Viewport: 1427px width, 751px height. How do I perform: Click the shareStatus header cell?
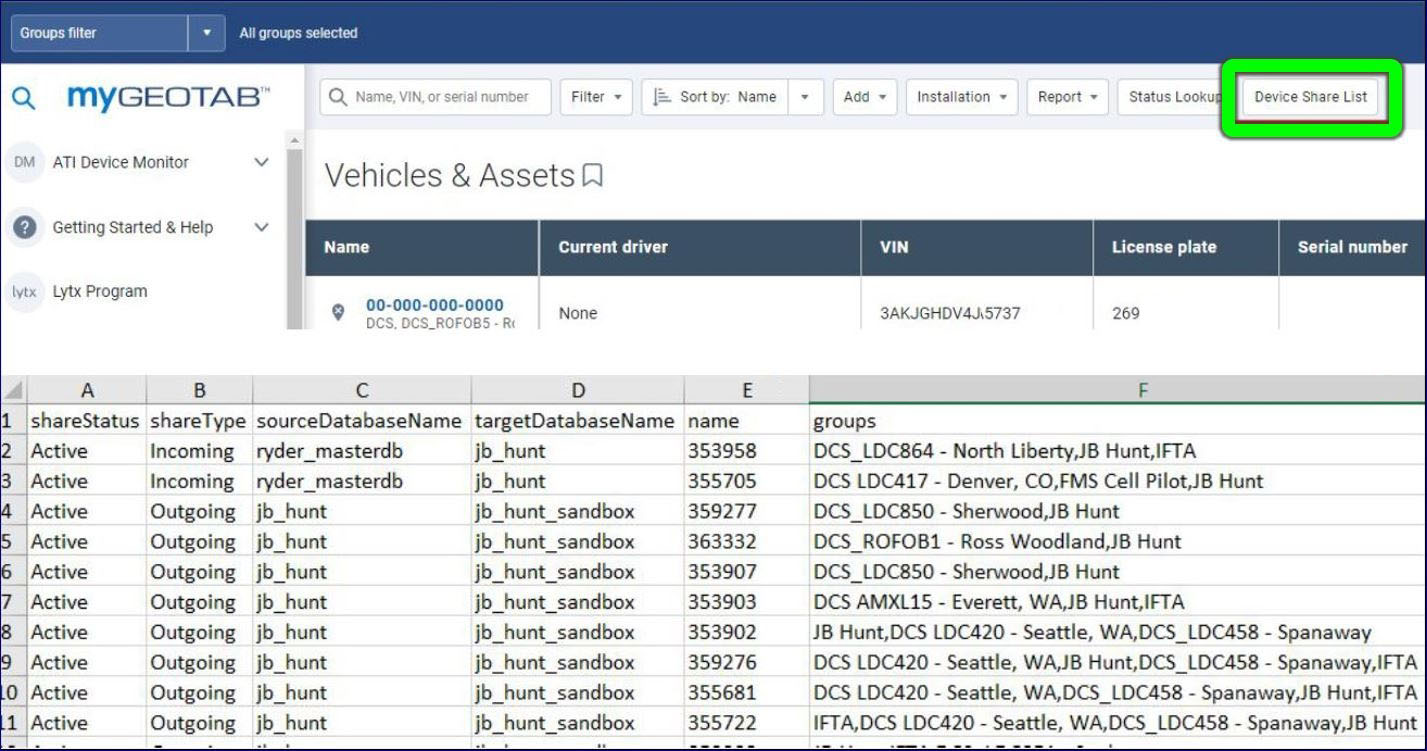pyautogui.click(x=87, y=421)
